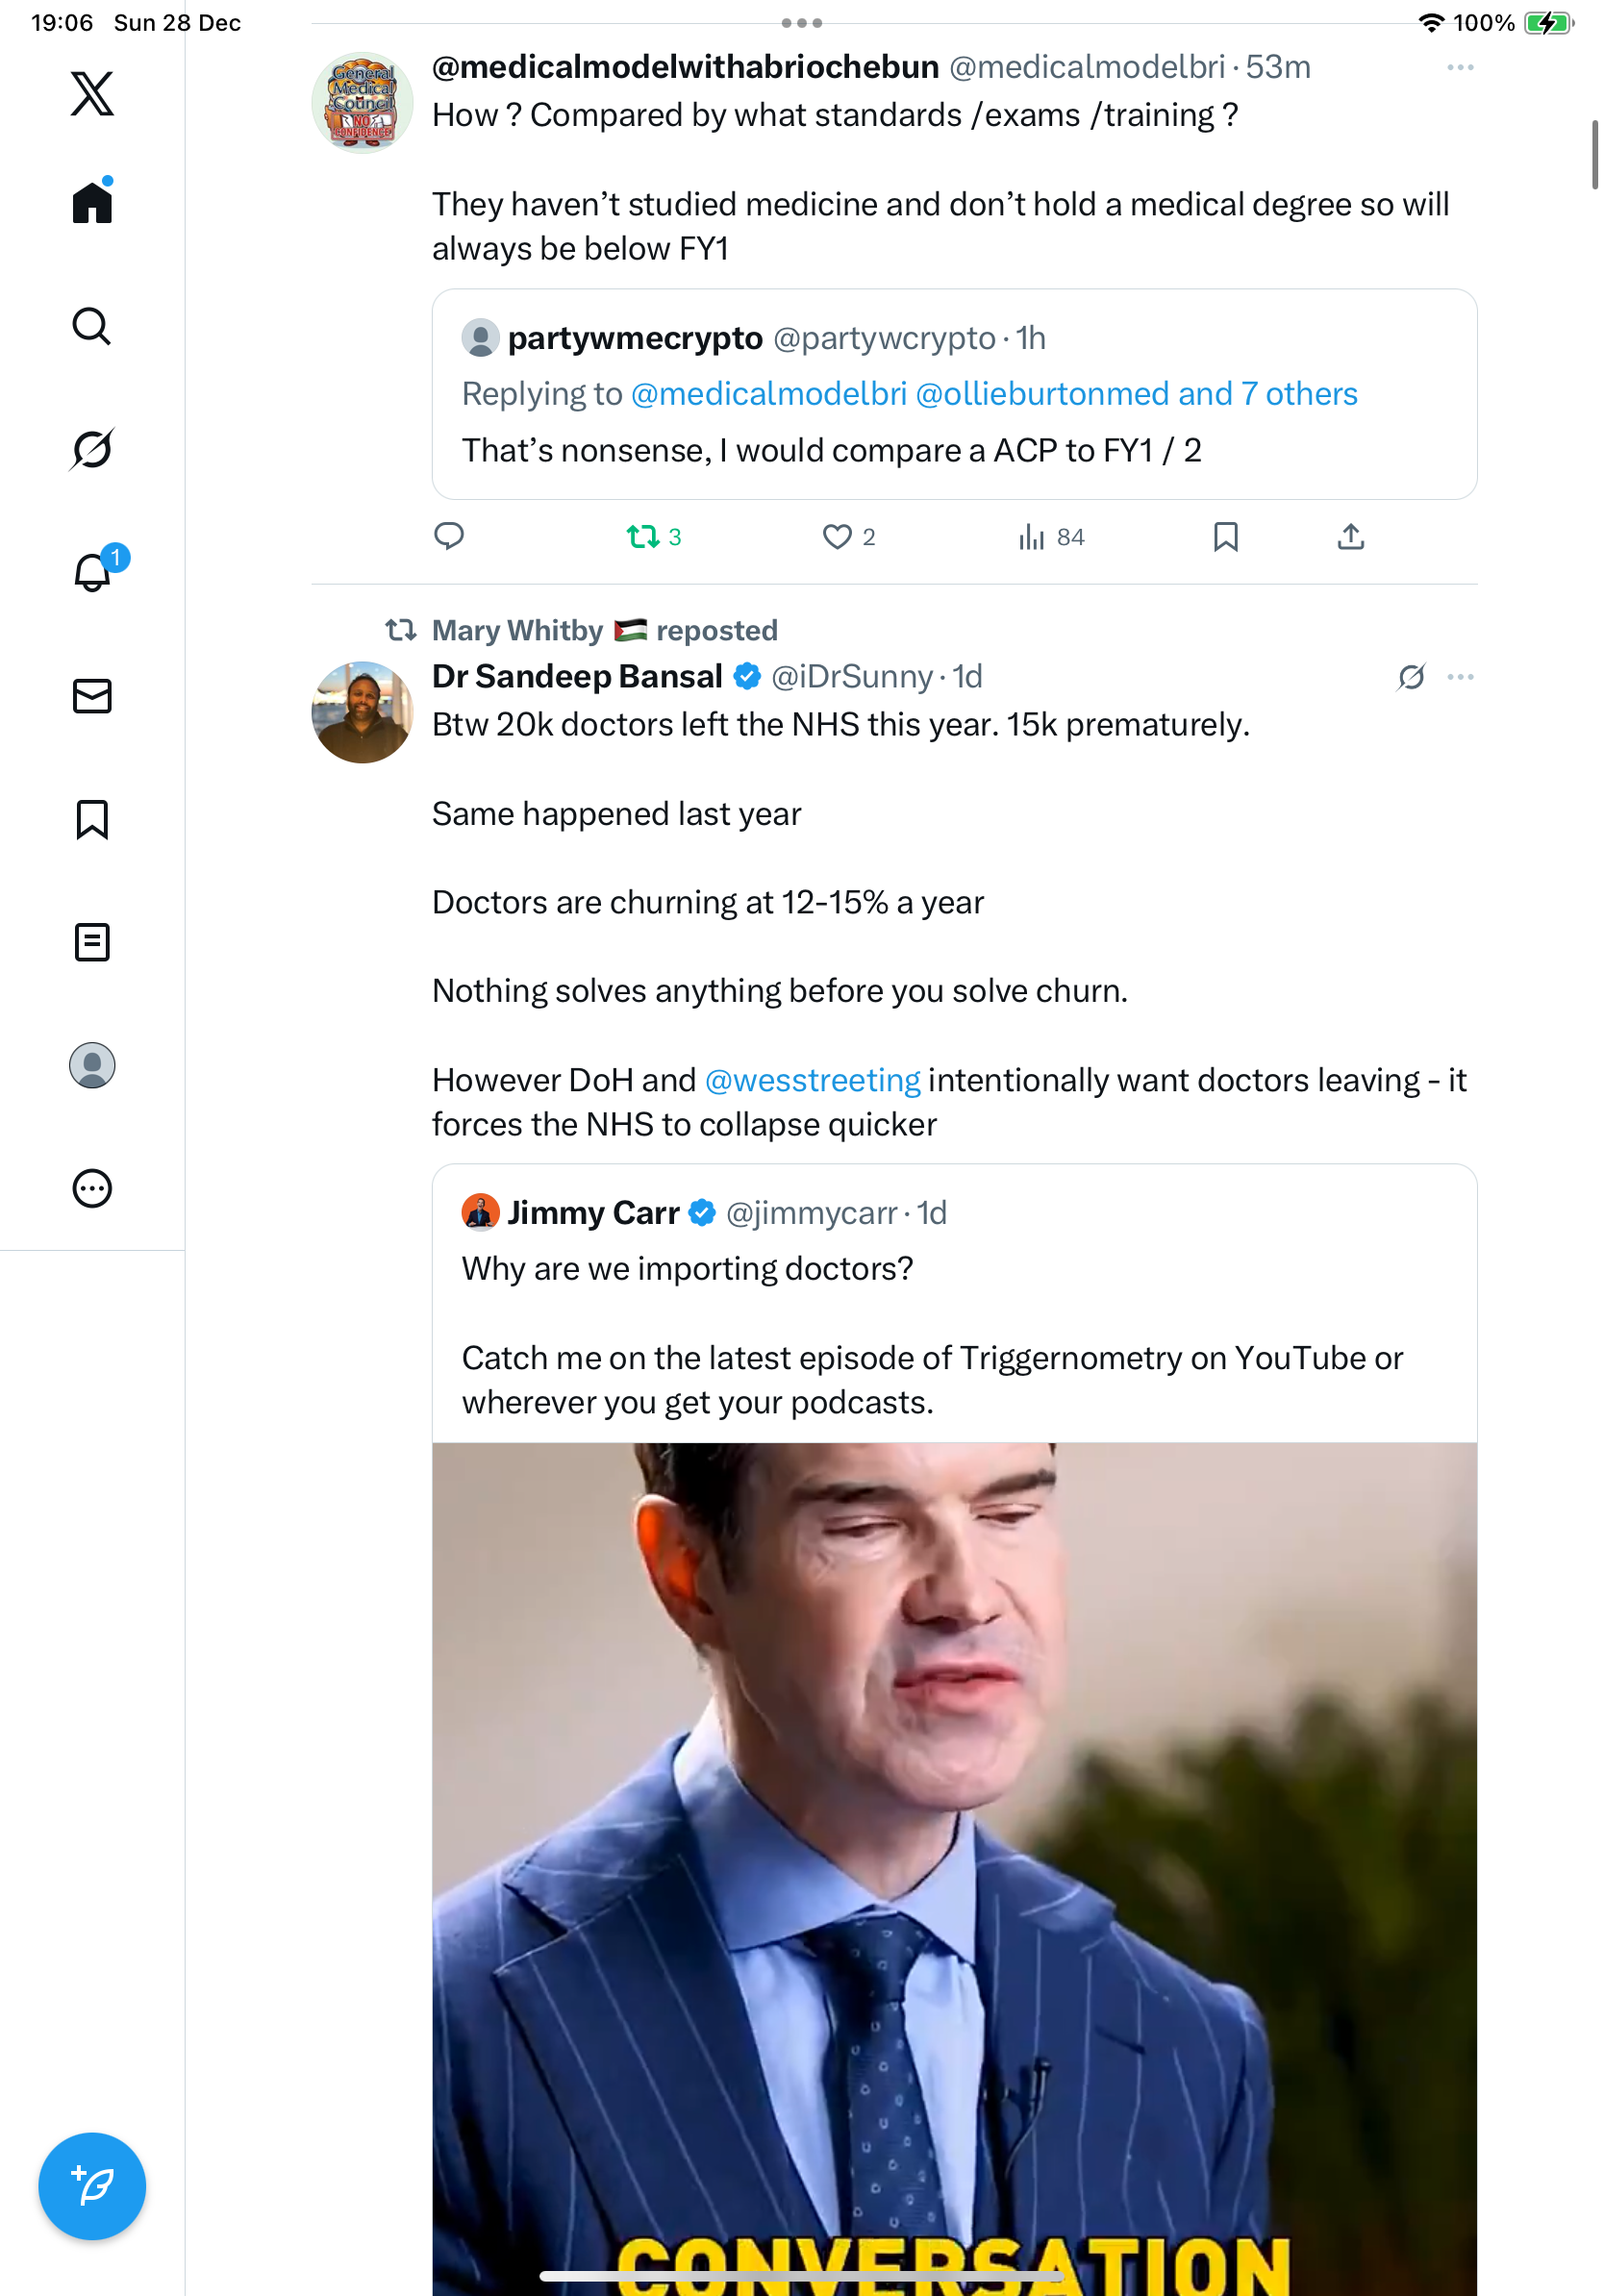The image size is (1604, 2296).
Task: Compose a new post
Action: click(92, 2186)
